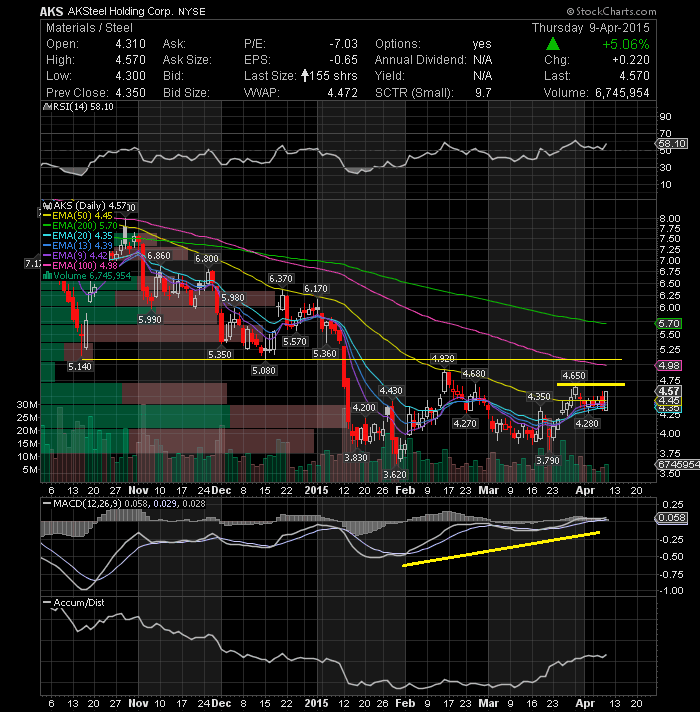Click the 5.980 price label
This screenshot has width=700, height=712.
pos(233,297)
